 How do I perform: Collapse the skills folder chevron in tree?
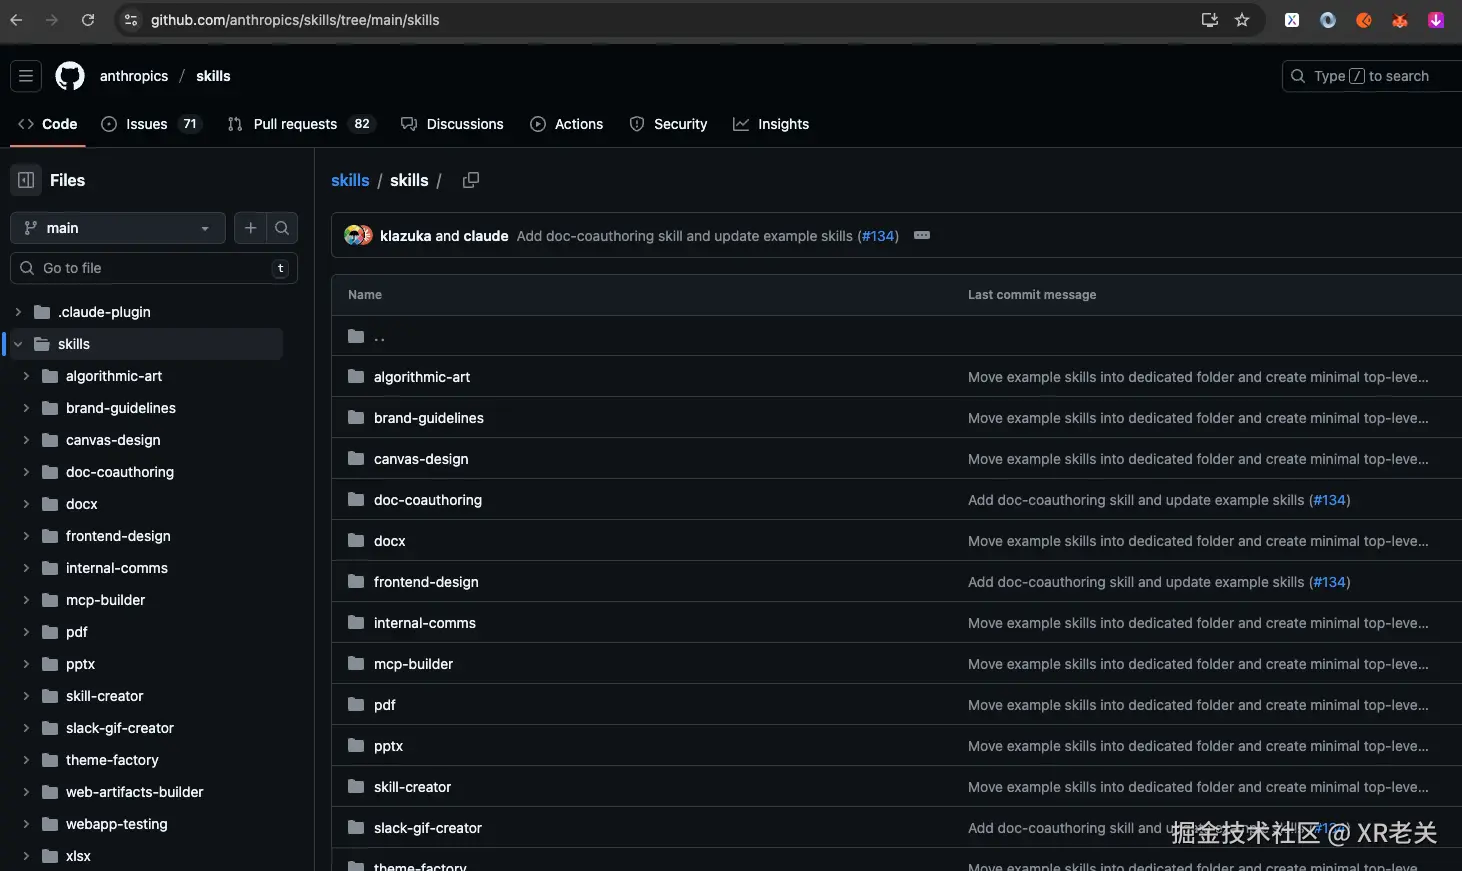18,344
